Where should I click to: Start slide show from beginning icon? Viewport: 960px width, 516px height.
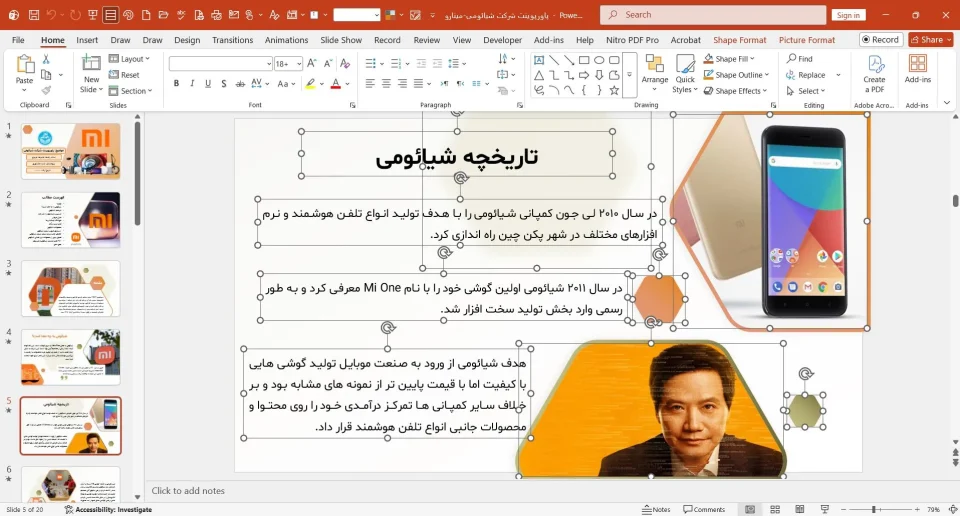click(x=93, y=15)
